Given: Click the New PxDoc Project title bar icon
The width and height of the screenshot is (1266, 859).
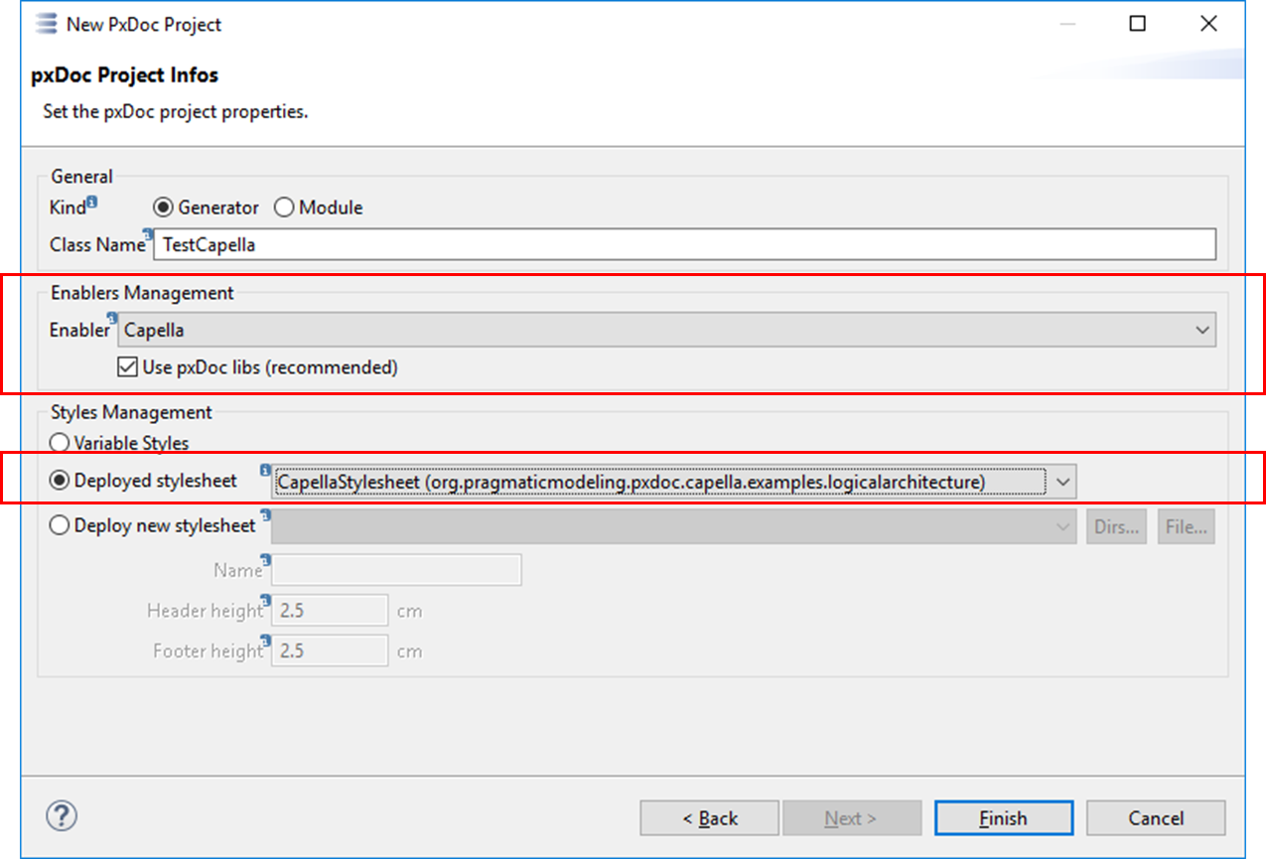Looking at the screenshot, I should [45, 24].
